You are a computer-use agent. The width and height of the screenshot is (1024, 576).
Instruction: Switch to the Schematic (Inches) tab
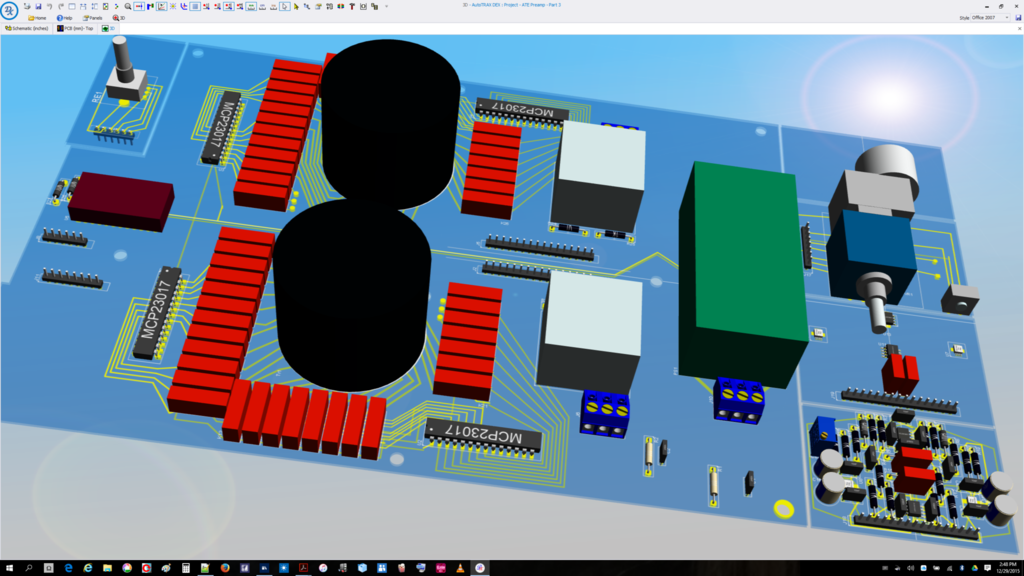[x=27, y=28]
